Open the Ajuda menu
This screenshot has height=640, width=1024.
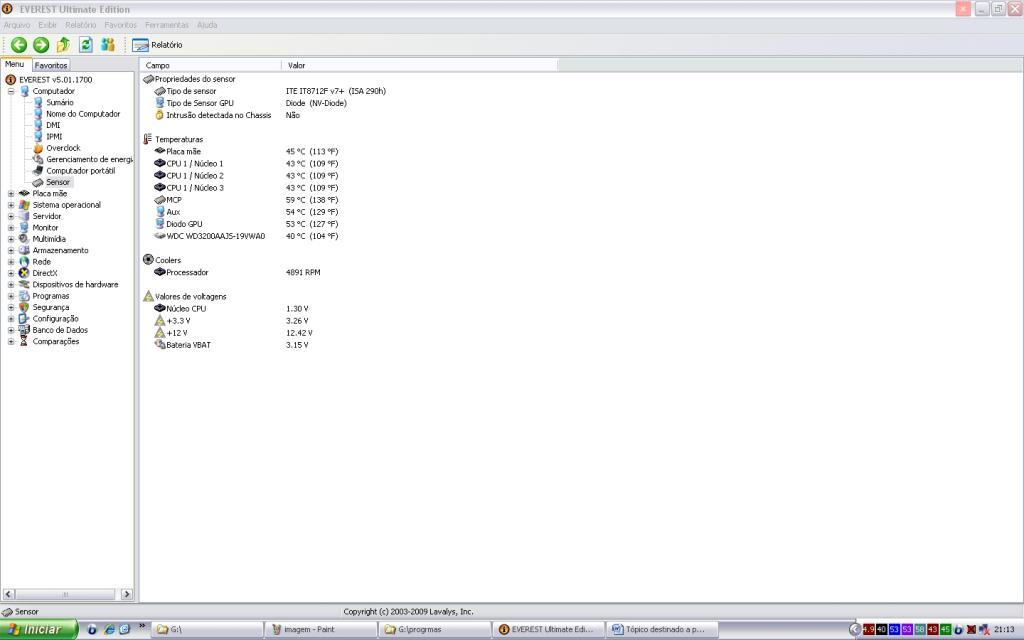(x=207, y=25)
